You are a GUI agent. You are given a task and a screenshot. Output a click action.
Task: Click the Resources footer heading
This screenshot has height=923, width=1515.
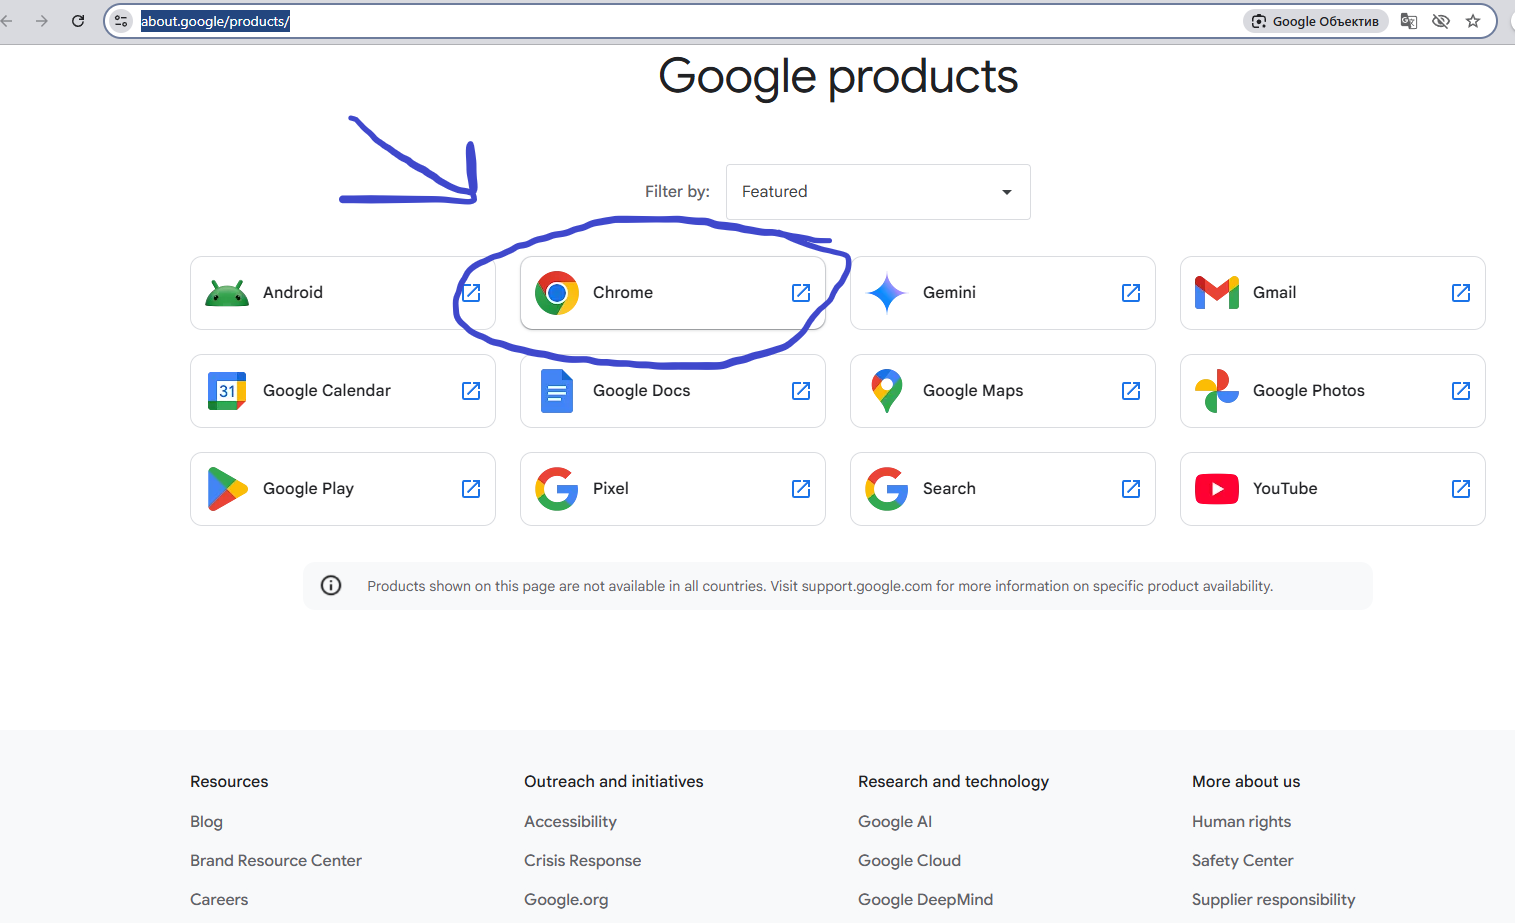click(x=229, y=782)
